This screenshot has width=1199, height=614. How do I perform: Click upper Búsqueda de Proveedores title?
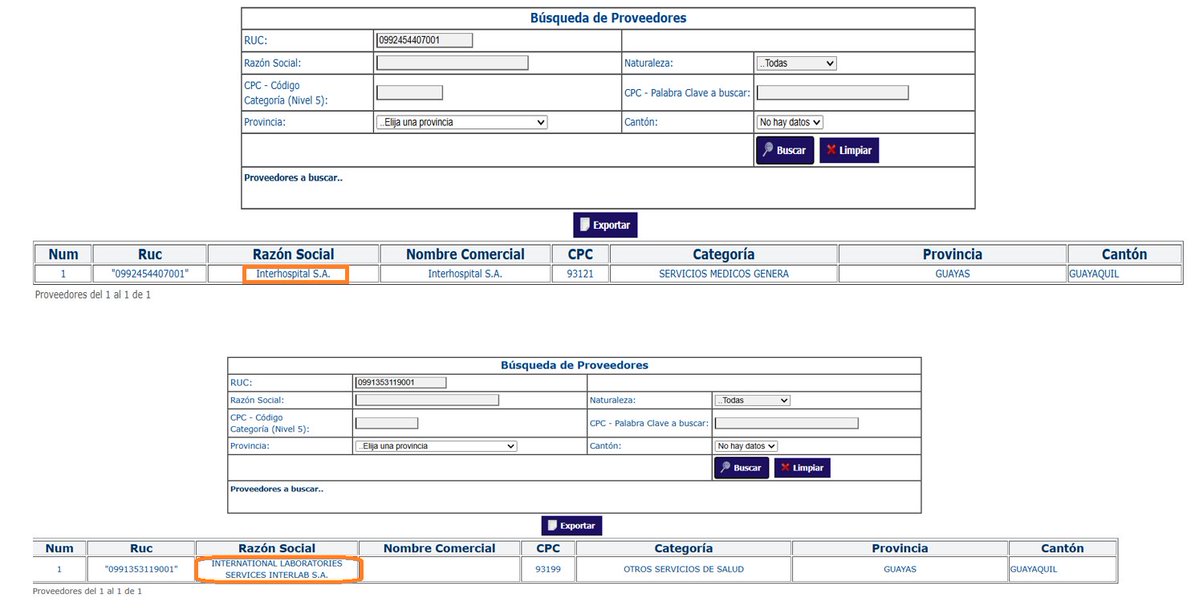[608, 18]
